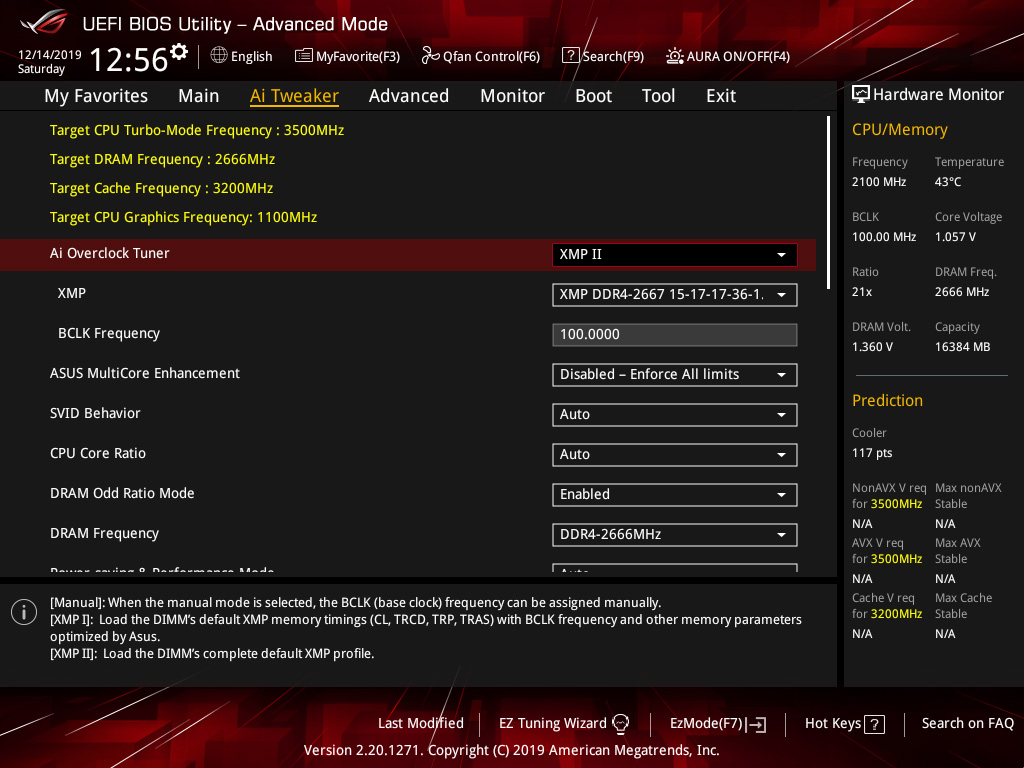The image size is (1024, 768).
Task: Click the Hot Keys question-mark box icon
Action: pyautogui.click(x=874, y=724)
